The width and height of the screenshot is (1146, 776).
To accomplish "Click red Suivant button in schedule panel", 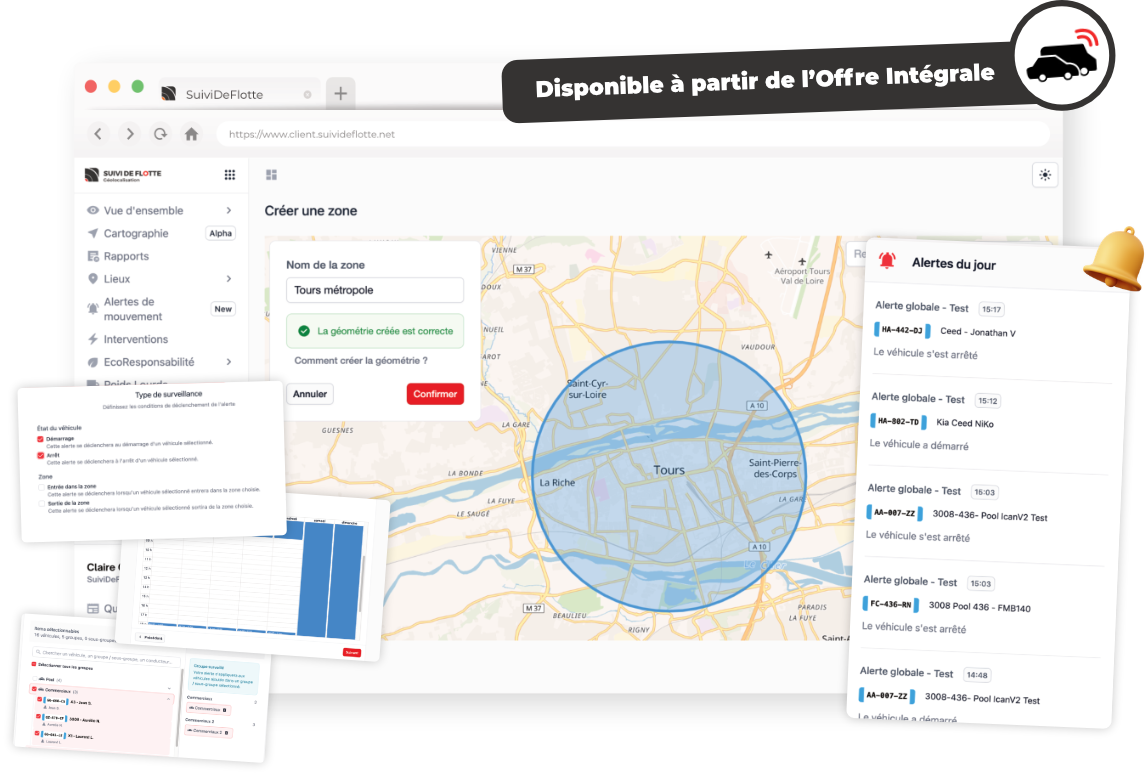I will (352, 652).
